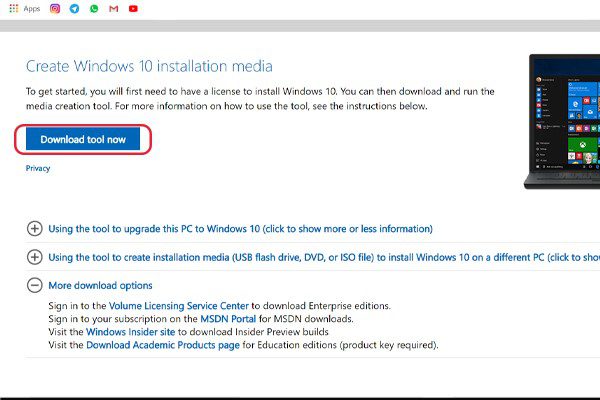Open the Telegram bookmark icon
The image size is (600, 400).
pyautogui.click(x=75, y=8)
